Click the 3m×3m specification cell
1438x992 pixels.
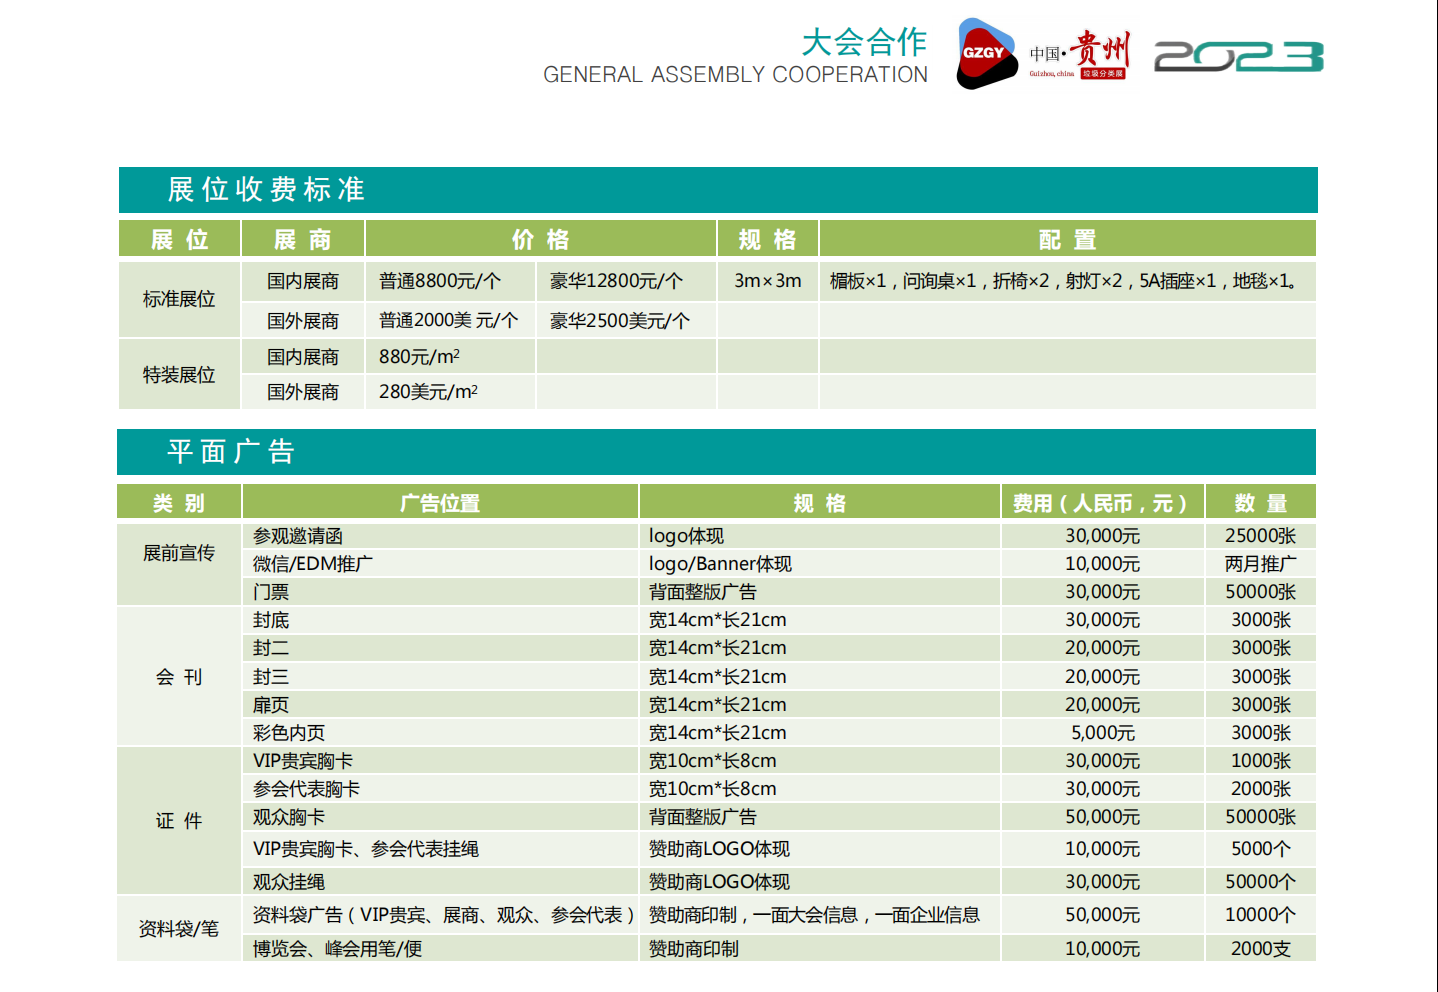tap(767, 281)
